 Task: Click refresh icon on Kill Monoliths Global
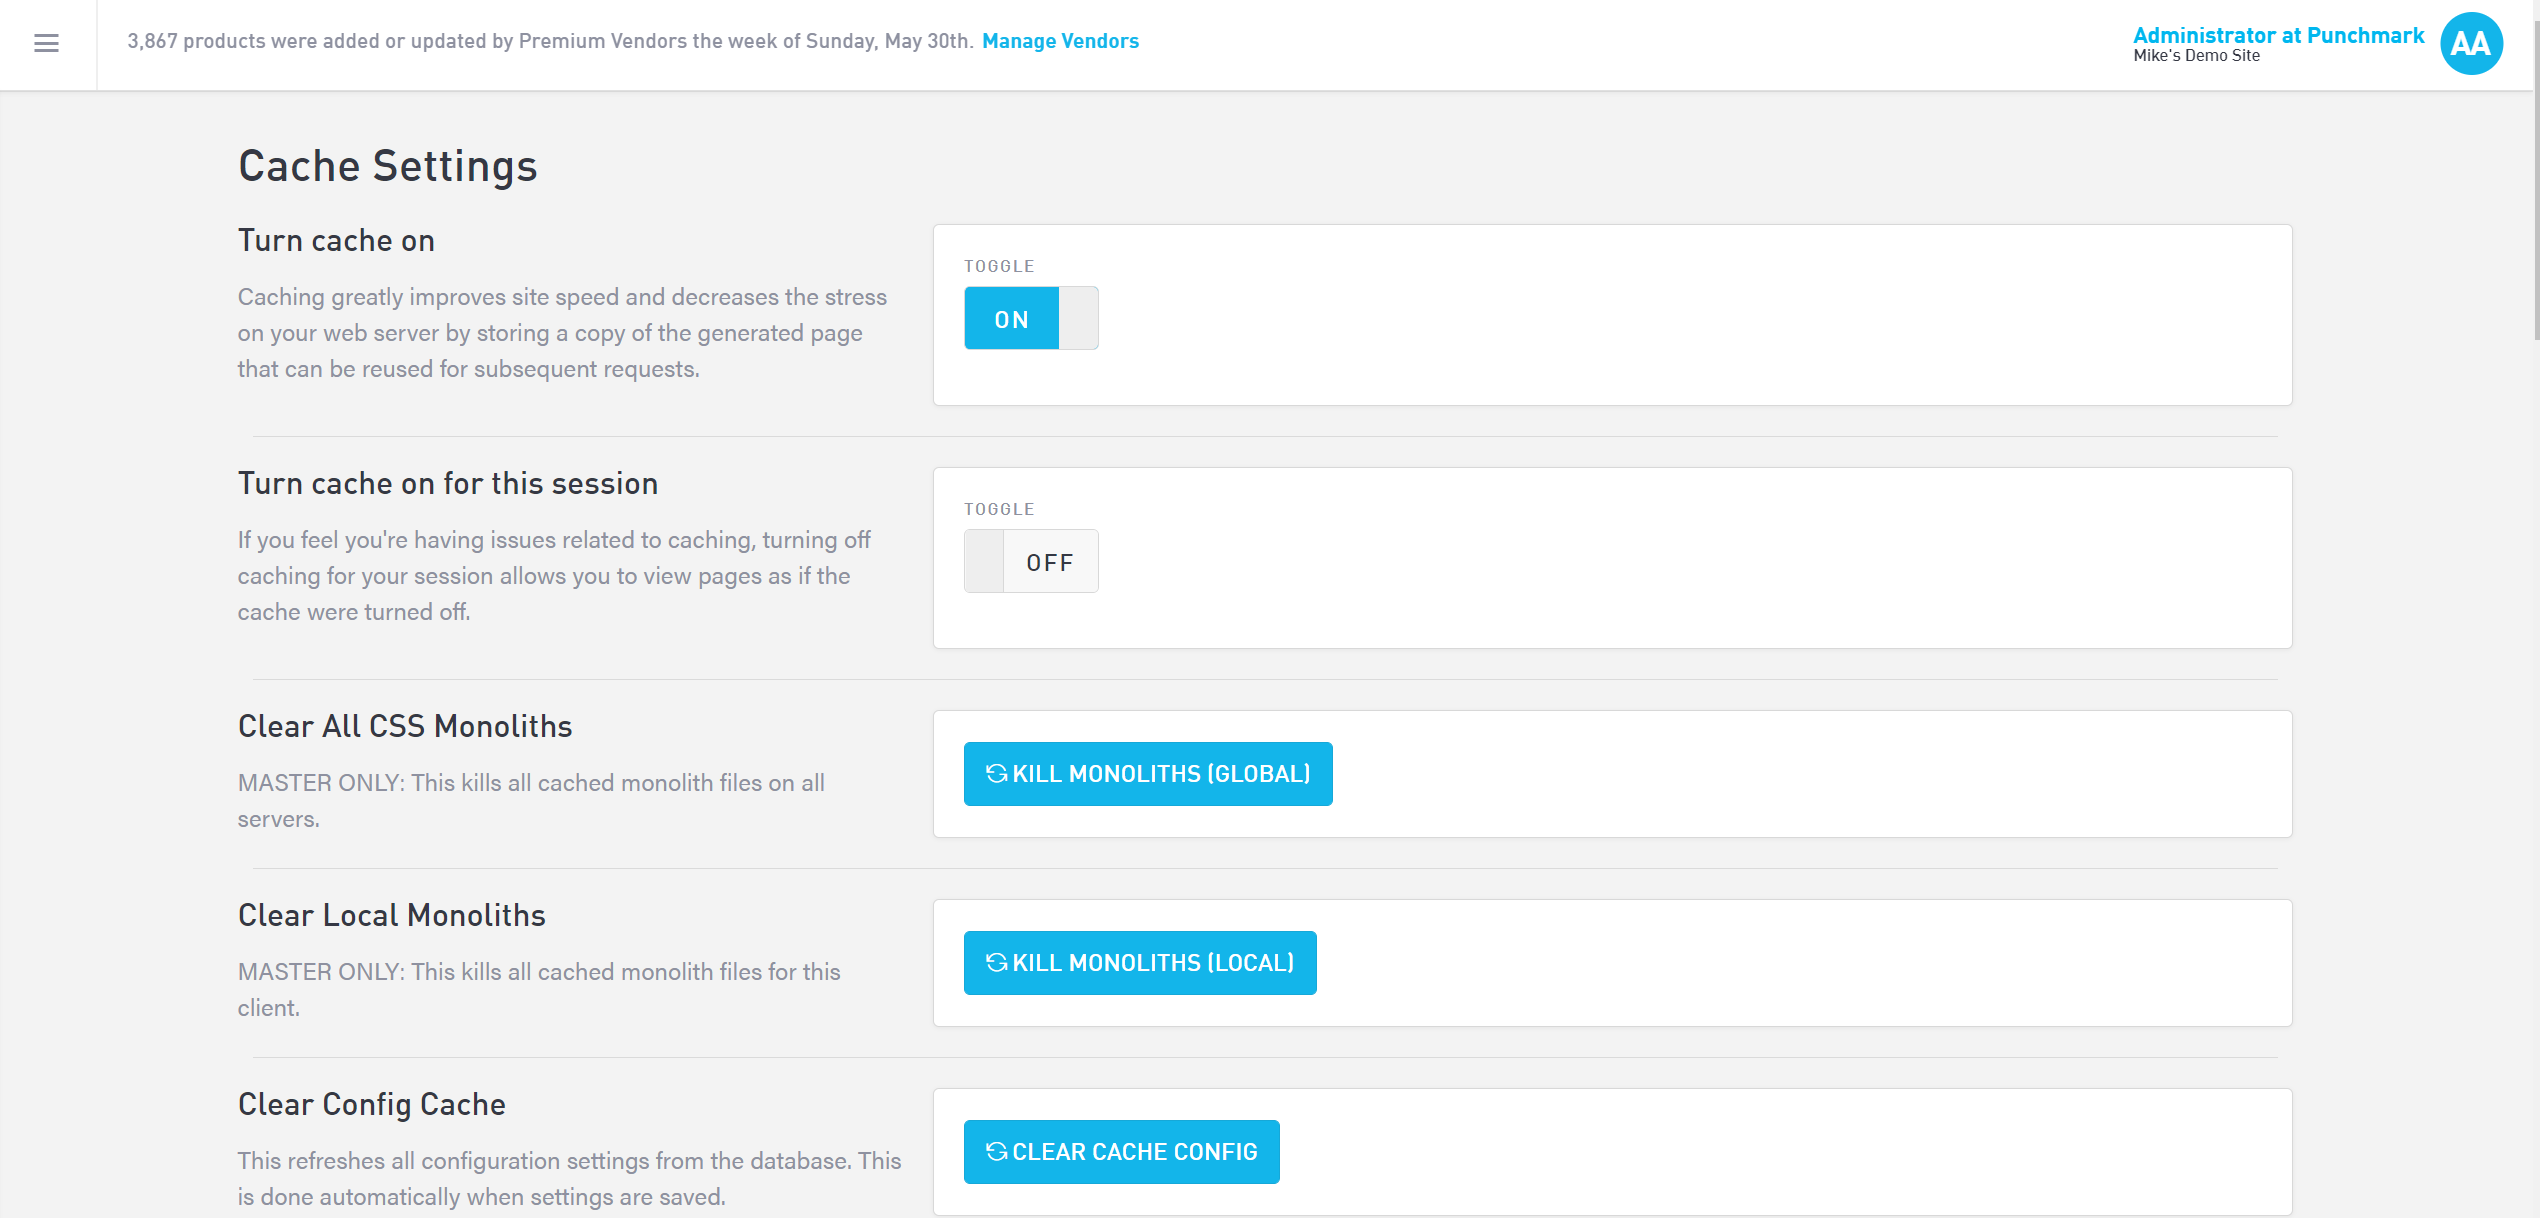pos(996,773)
